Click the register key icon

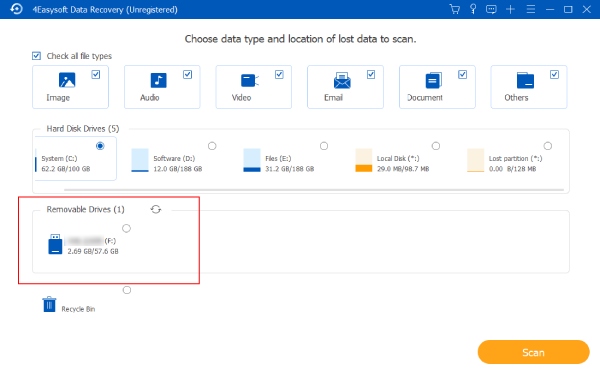pos(473,9)
